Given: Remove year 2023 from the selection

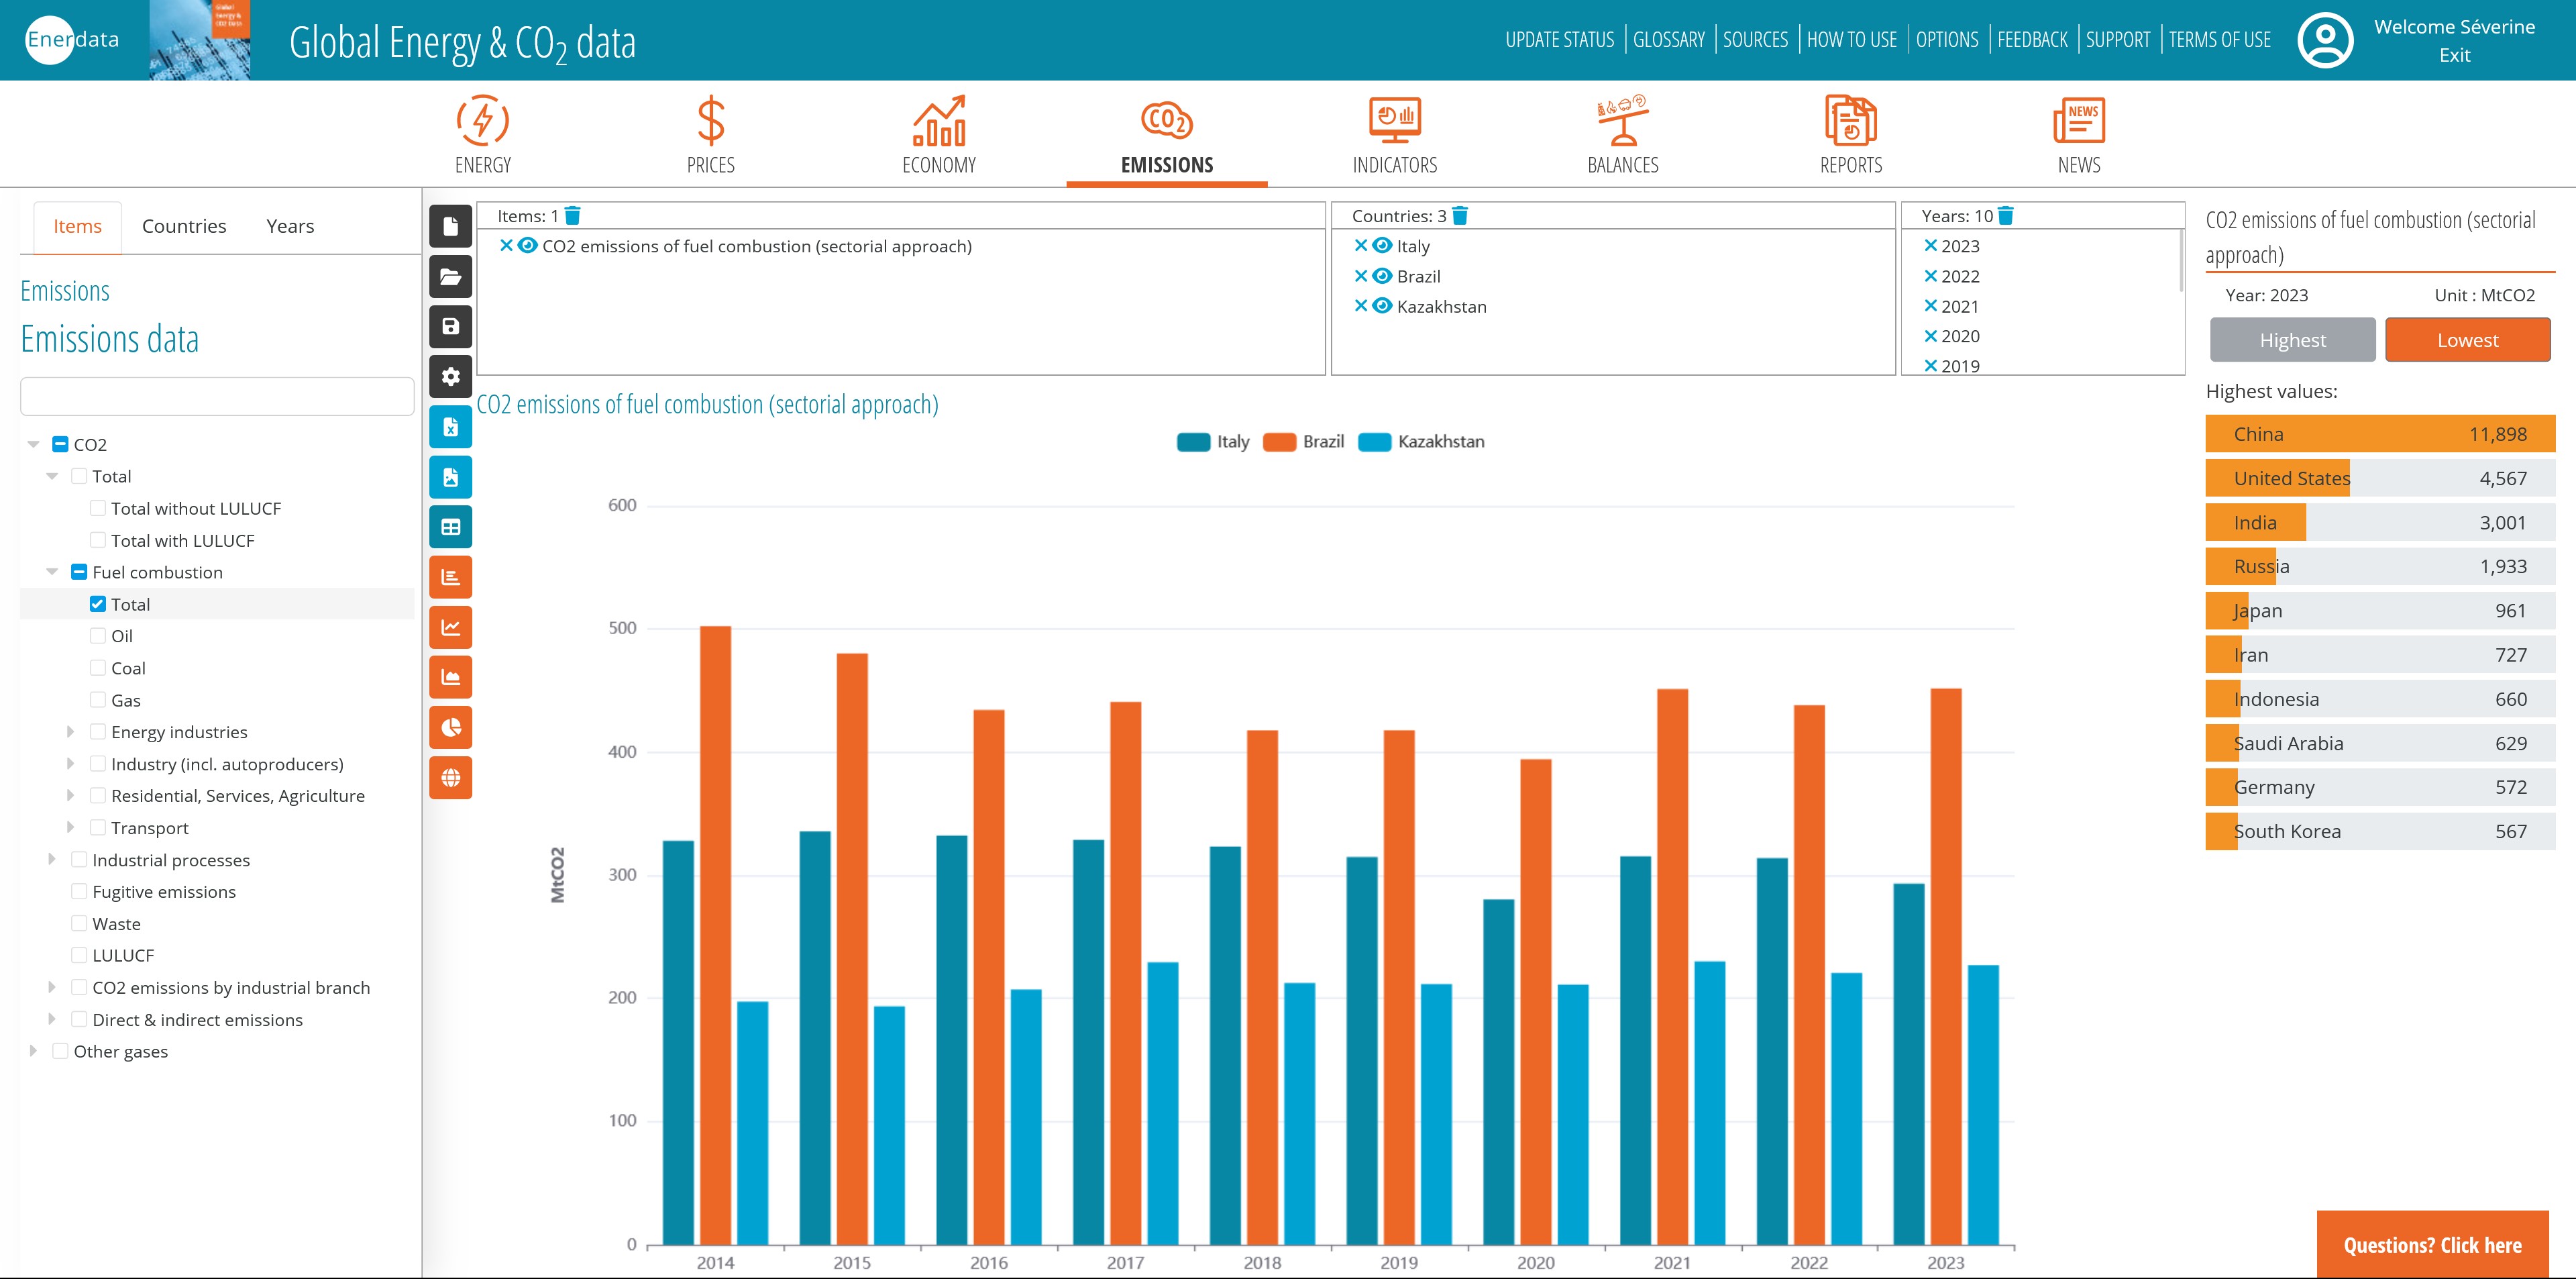Looking at the screenshot, I should [x=1931, y=246].
